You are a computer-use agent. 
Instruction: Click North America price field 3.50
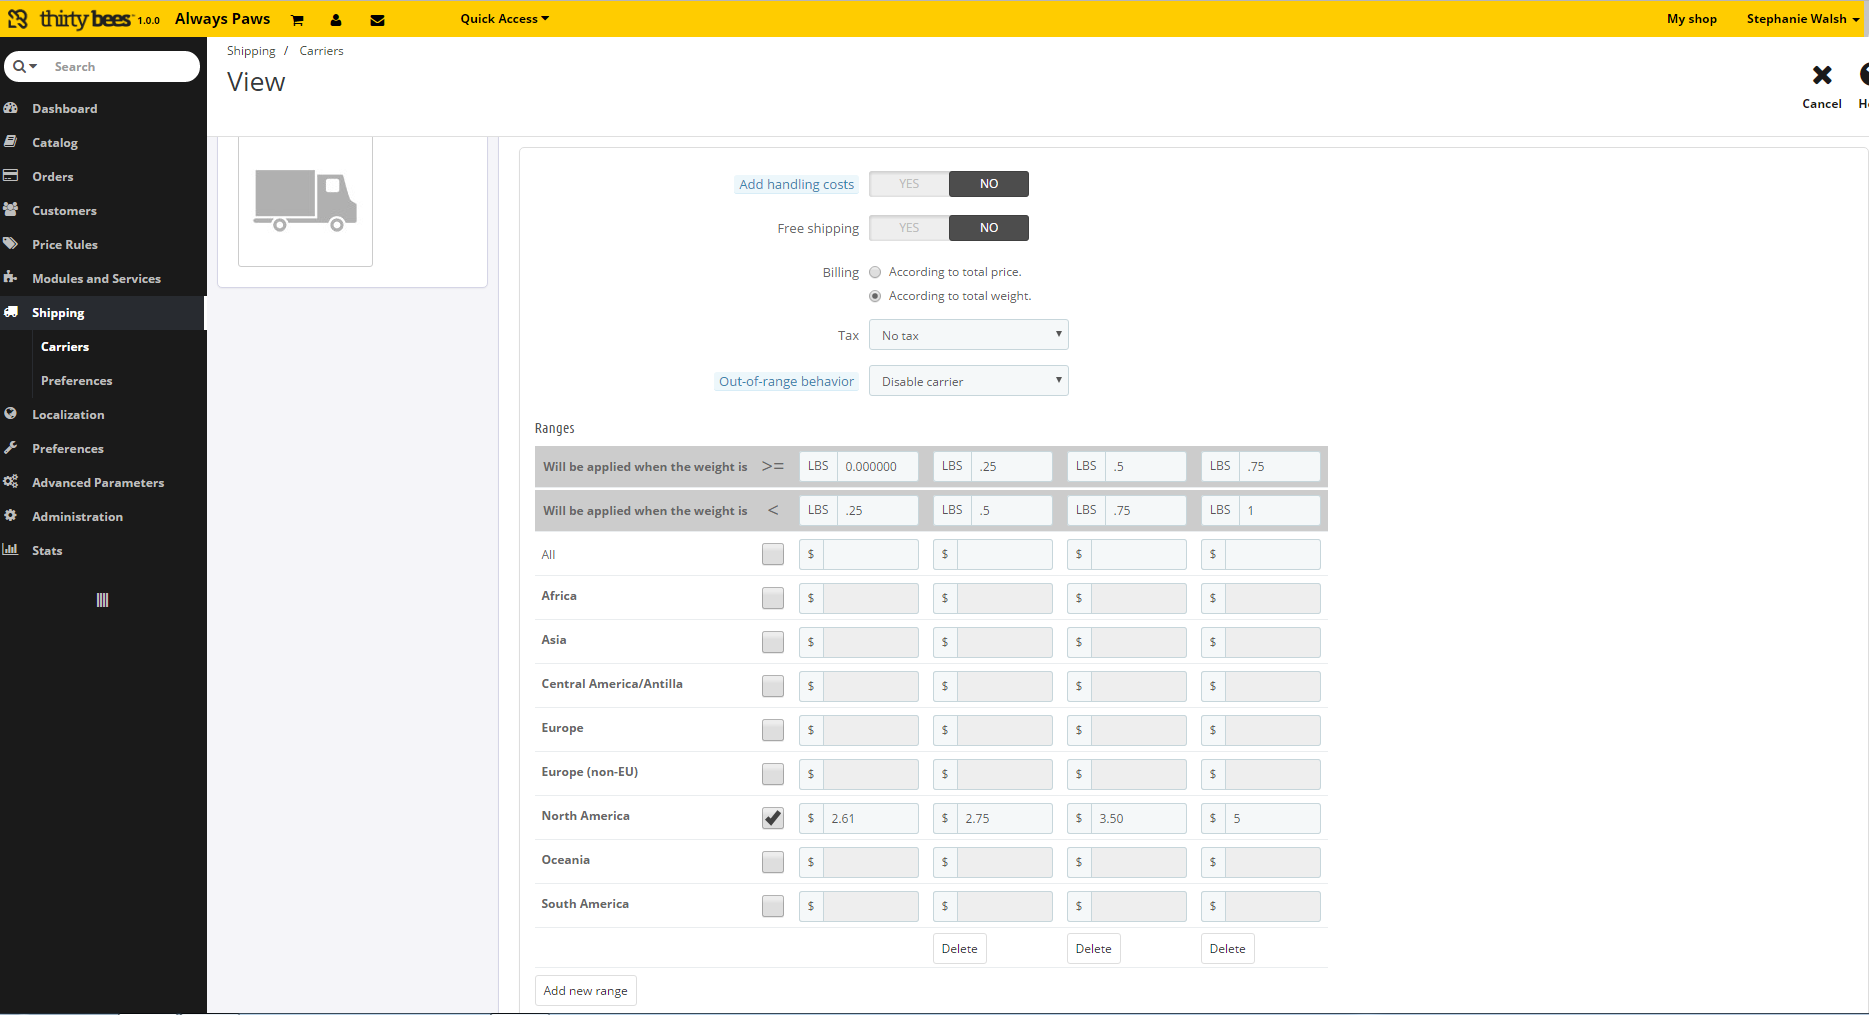point(1139,818)
